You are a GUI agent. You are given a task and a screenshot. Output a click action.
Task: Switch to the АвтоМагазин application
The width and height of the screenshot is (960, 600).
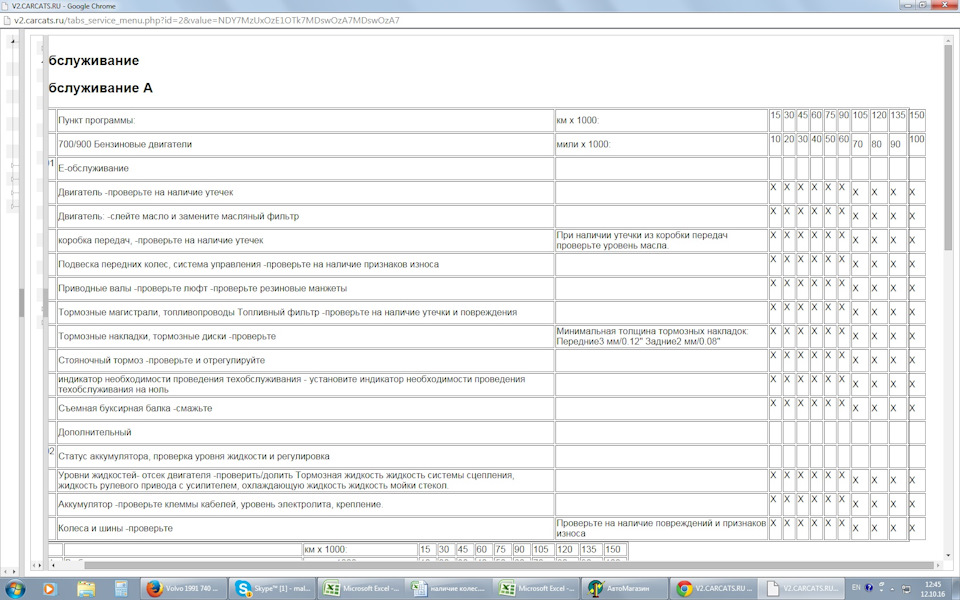621,589
